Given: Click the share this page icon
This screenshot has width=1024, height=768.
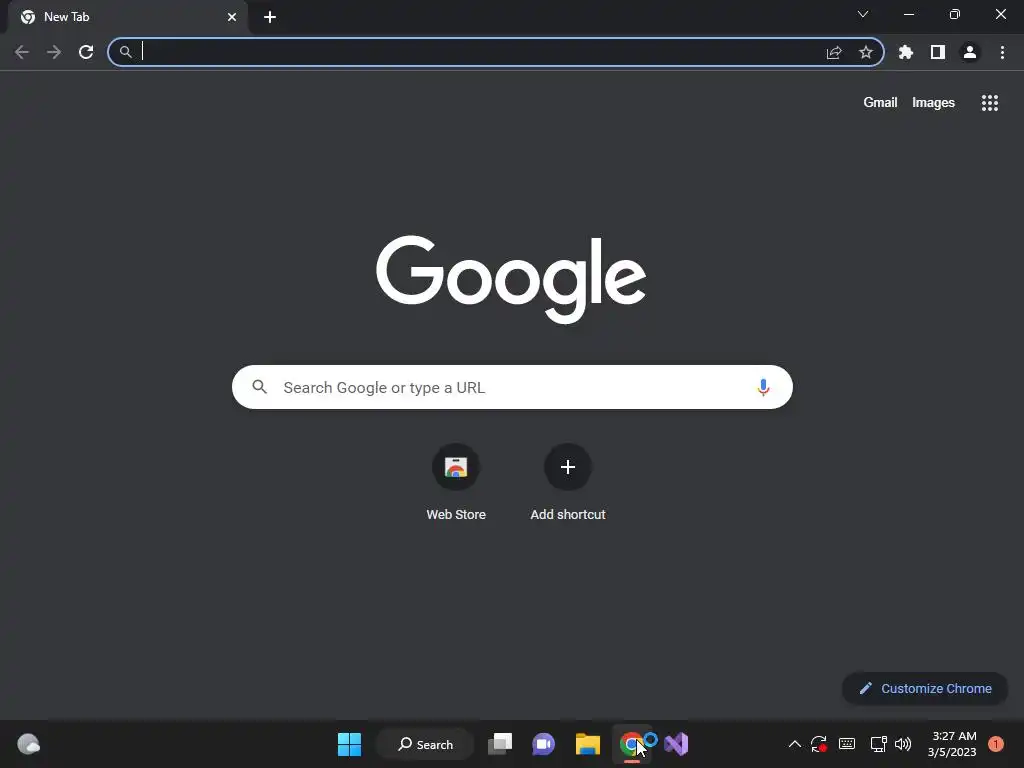Looking at the screenshot, I should coord(834,52).
